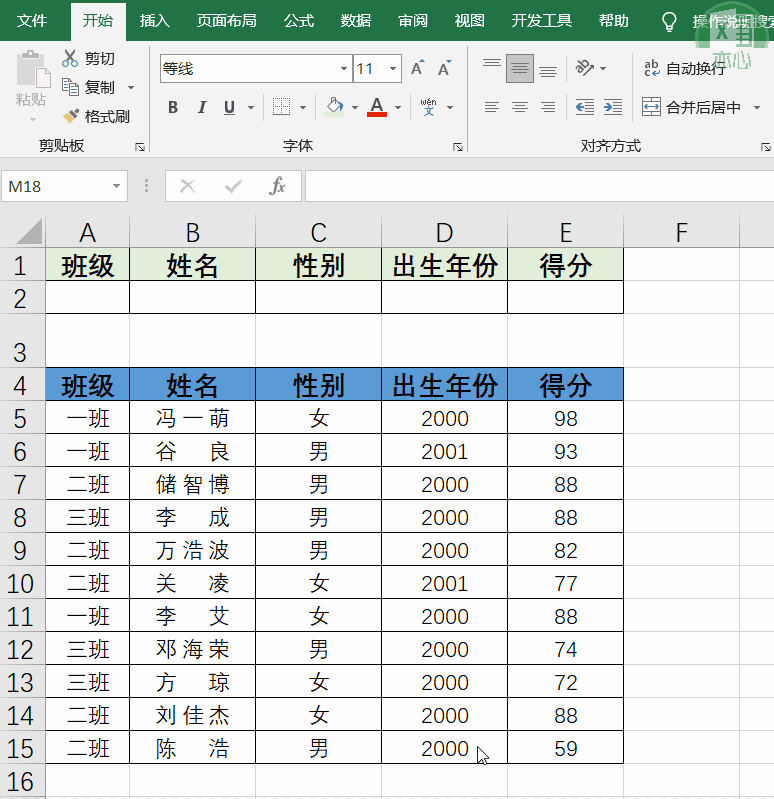Expand the text orientation dropdown arrow
This screenshot has width=774, height=799.
click(x=603, y=68)
